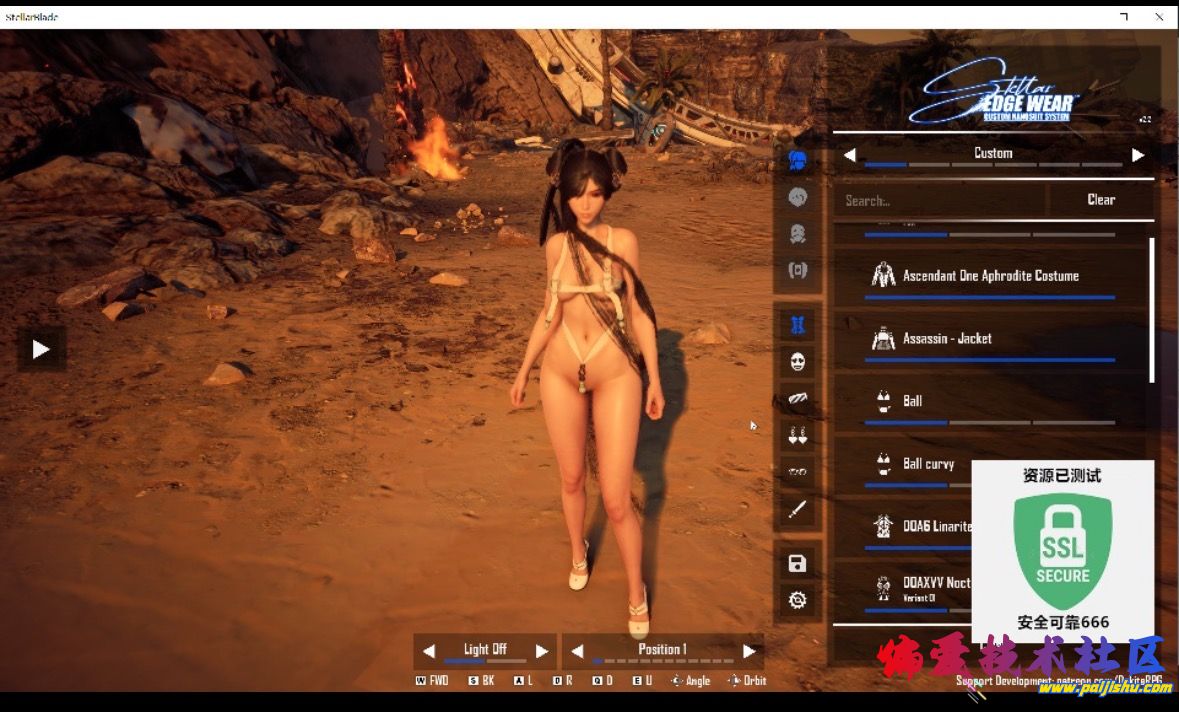Open the sword weapon category icon
The width and height of the screenshot is (1179, 712).
797,509
